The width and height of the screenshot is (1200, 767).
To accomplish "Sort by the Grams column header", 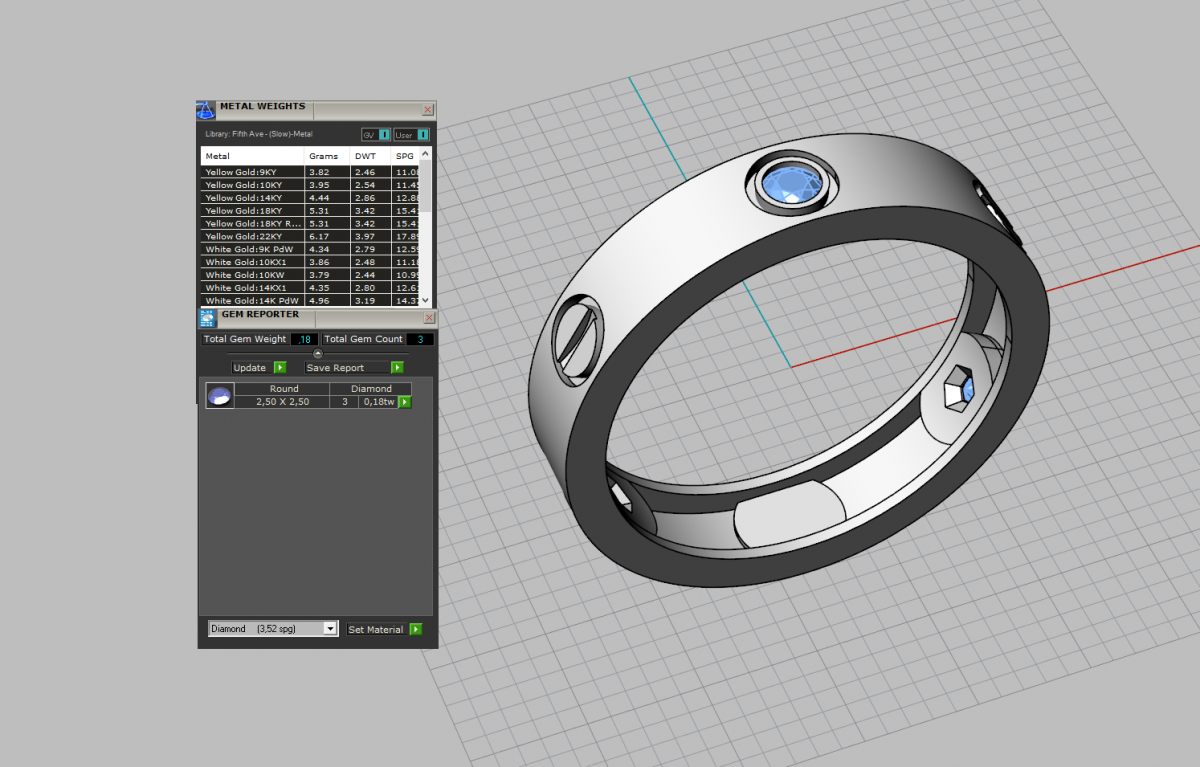I will pos(324,156).
